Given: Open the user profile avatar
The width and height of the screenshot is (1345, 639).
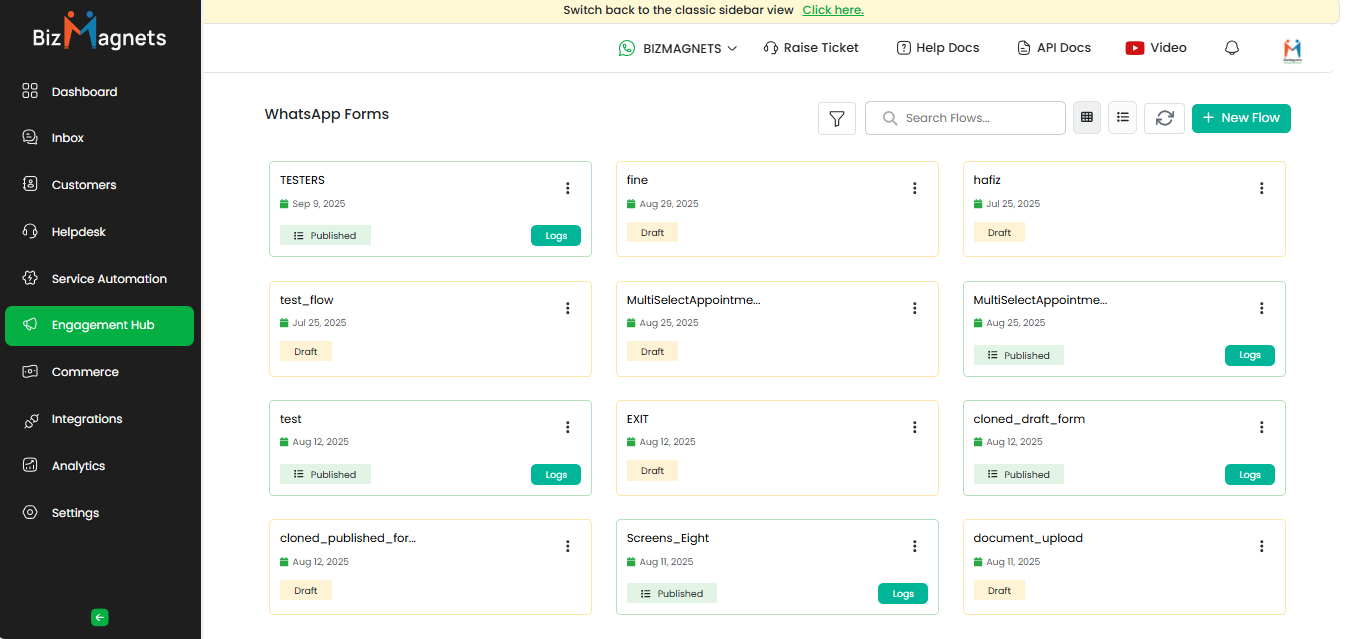Looking at the screenshot, I should click(x=1293, y=49).
